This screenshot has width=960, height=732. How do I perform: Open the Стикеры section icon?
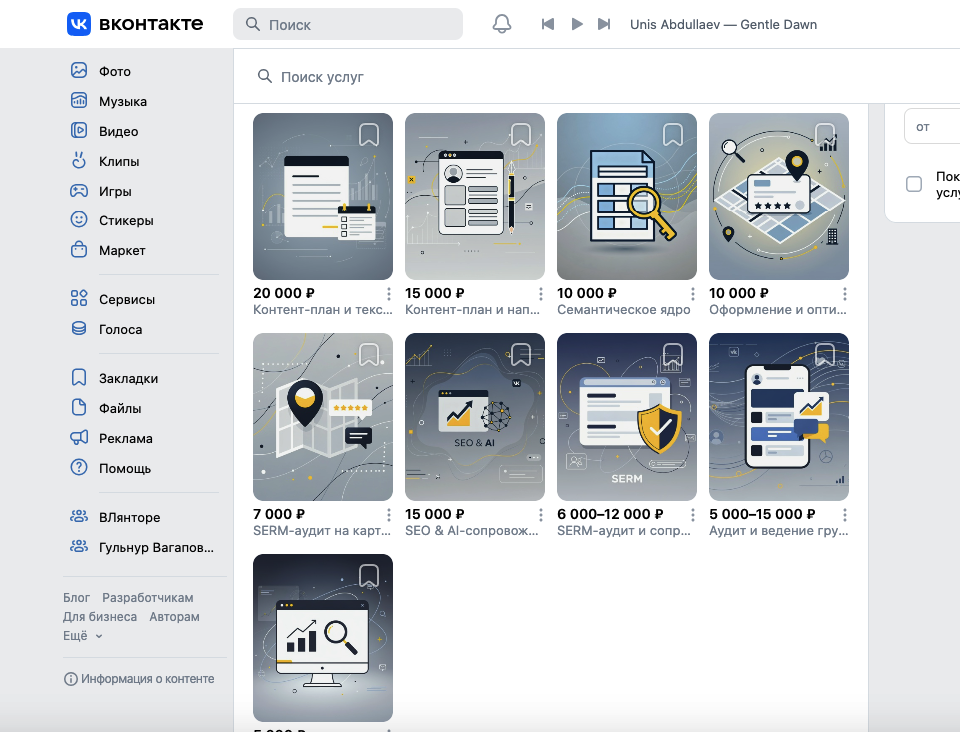(x=79, y=219)
